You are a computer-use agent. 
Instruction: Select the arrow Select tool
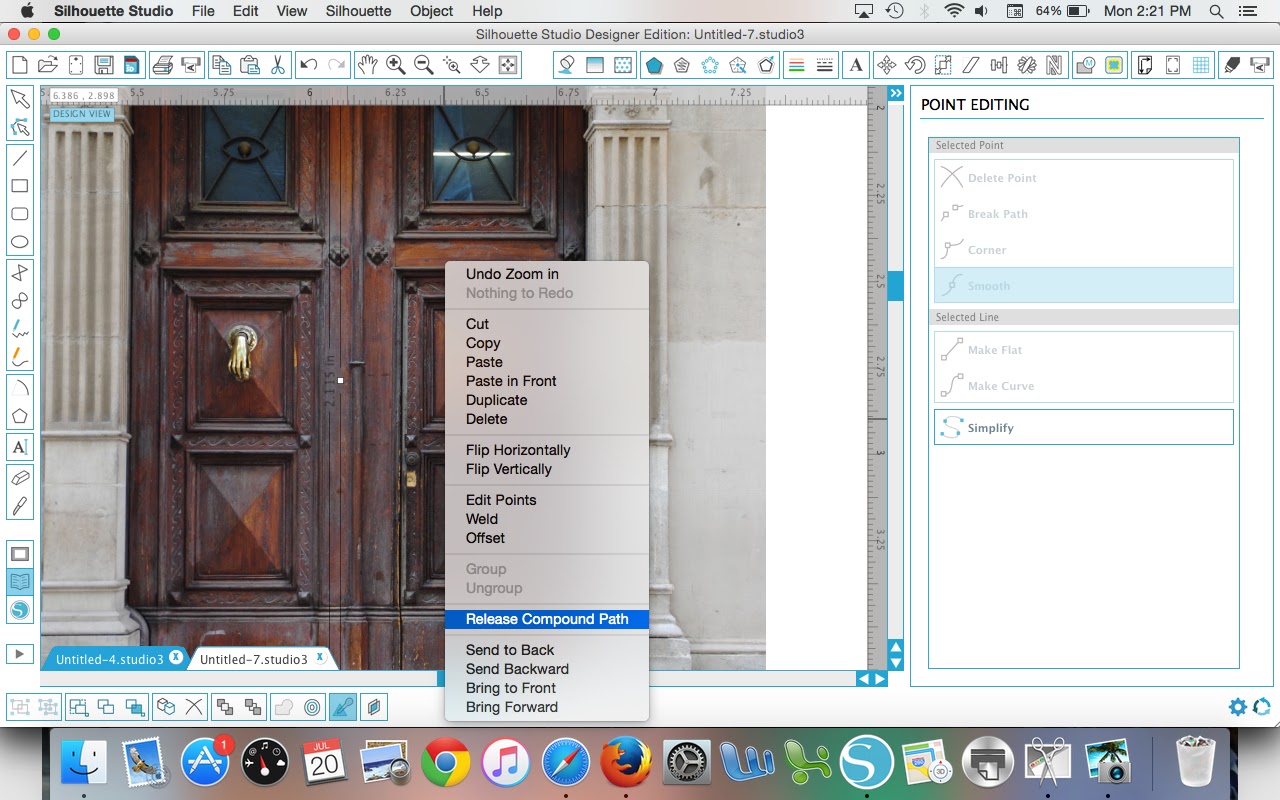coord(19,99)
